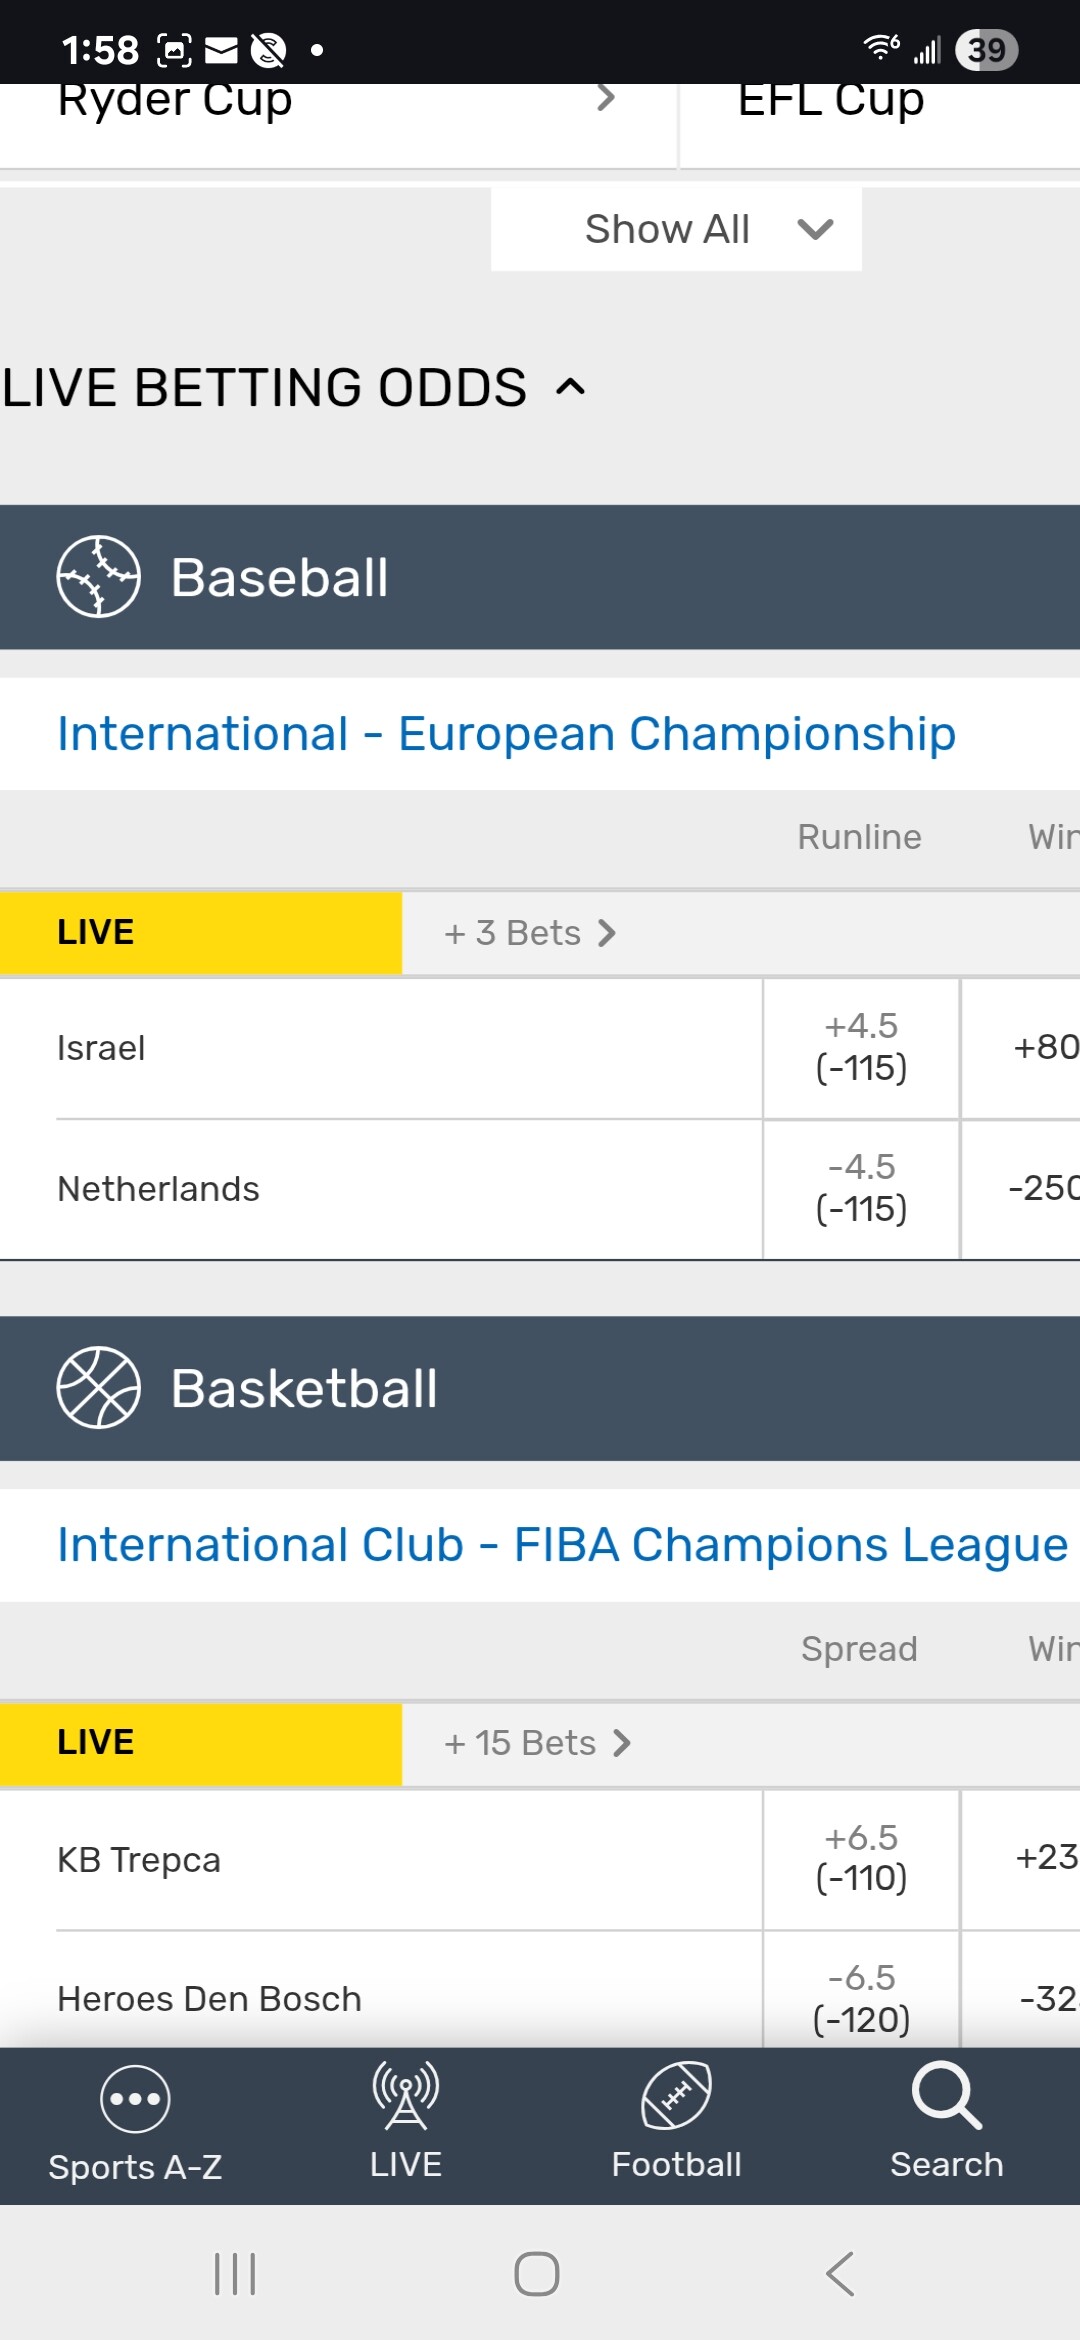This screenshot has width=1080, height=2340.
Task: Select KB Trepca +6.5 spread odds
Action: click(861, 1859)
